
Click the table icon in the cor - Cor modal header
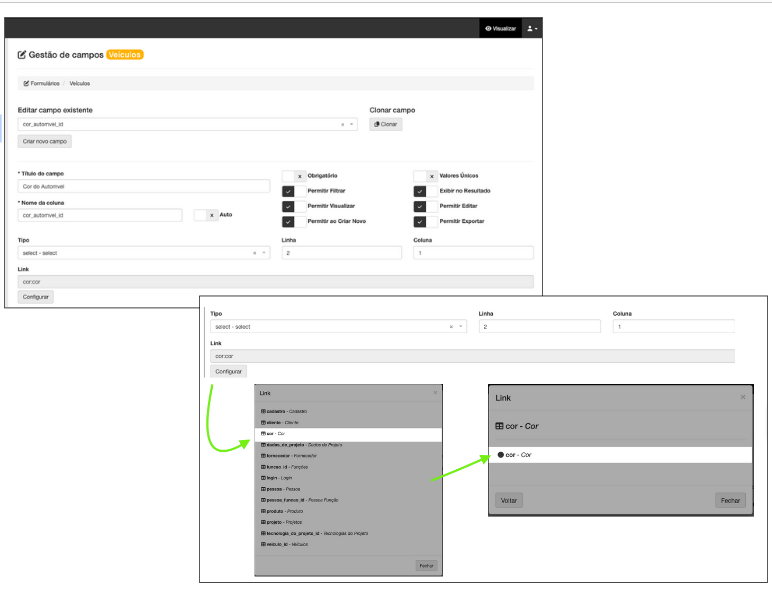pos(499,426)
